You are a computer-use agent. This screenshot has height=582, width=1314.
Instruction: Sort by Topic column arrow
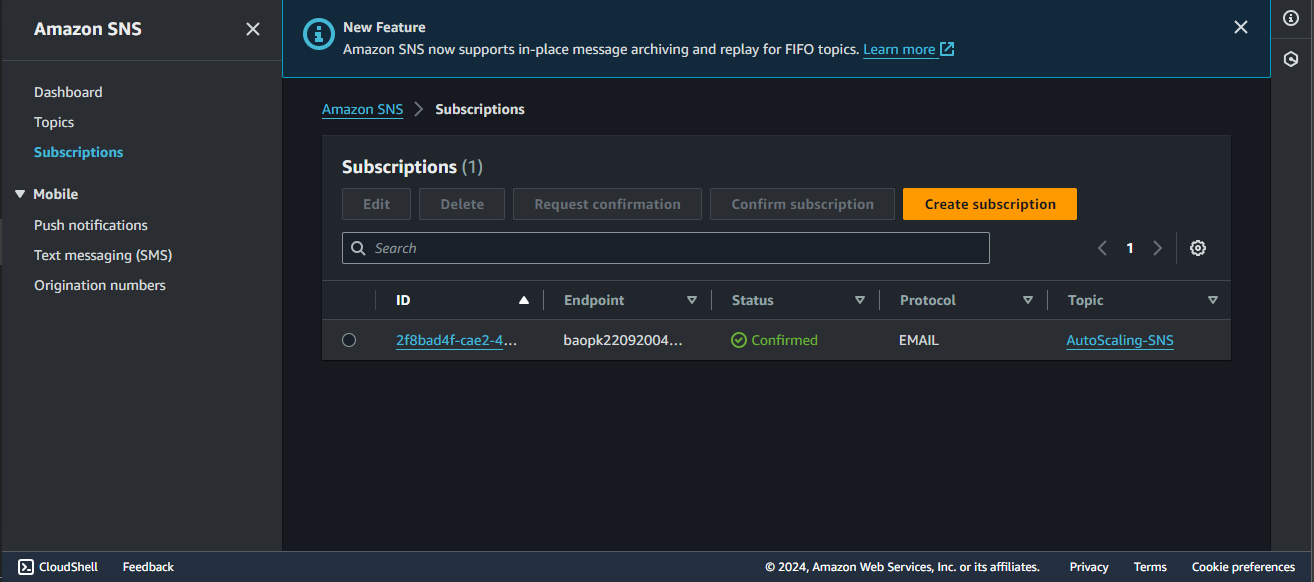[1213, 300]
